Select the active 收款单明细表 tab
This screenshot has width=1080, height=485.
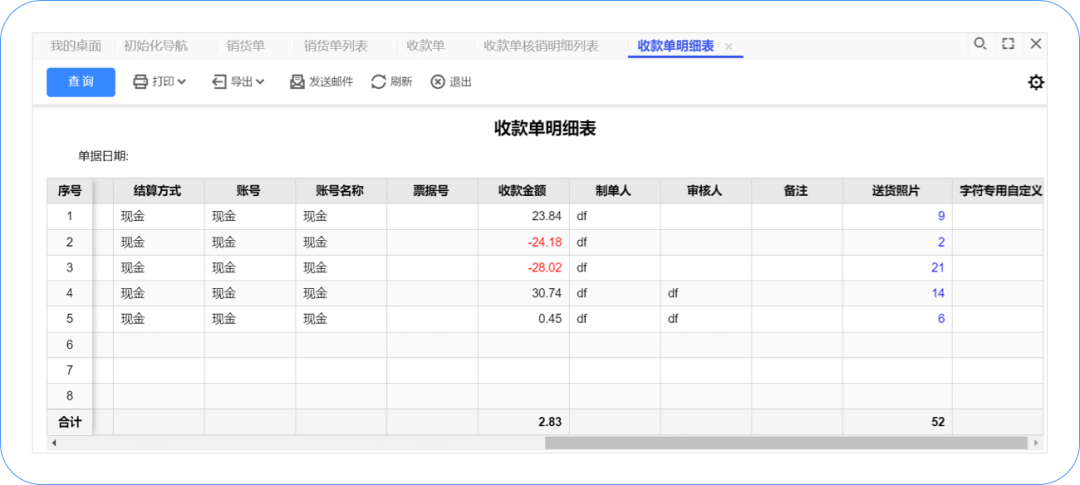[x=676, y=46]
